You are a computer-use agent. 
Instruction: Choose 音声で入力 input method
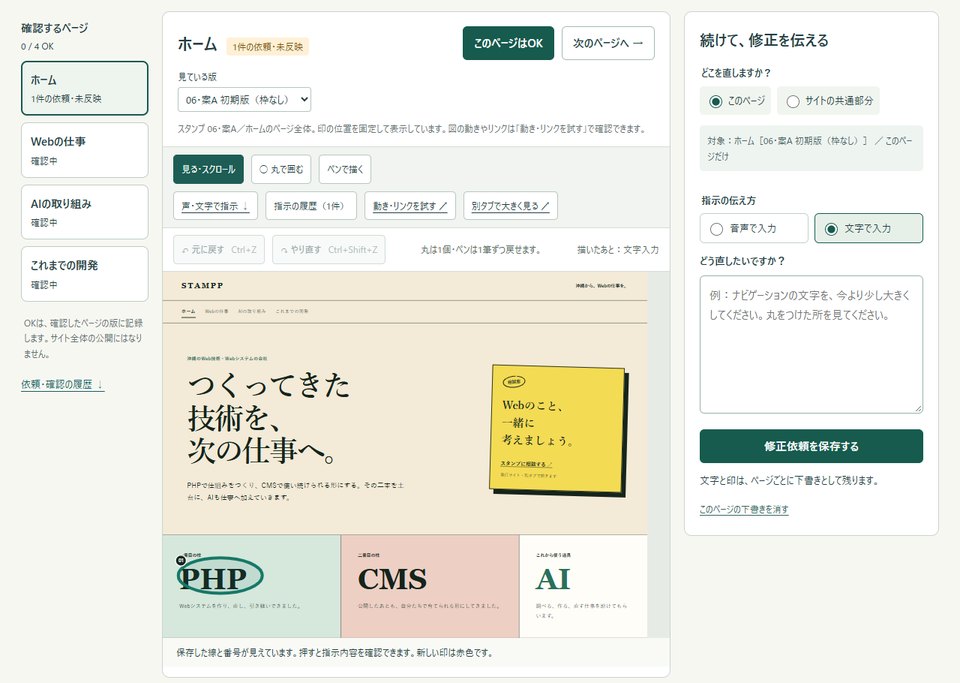click(754, 228)
